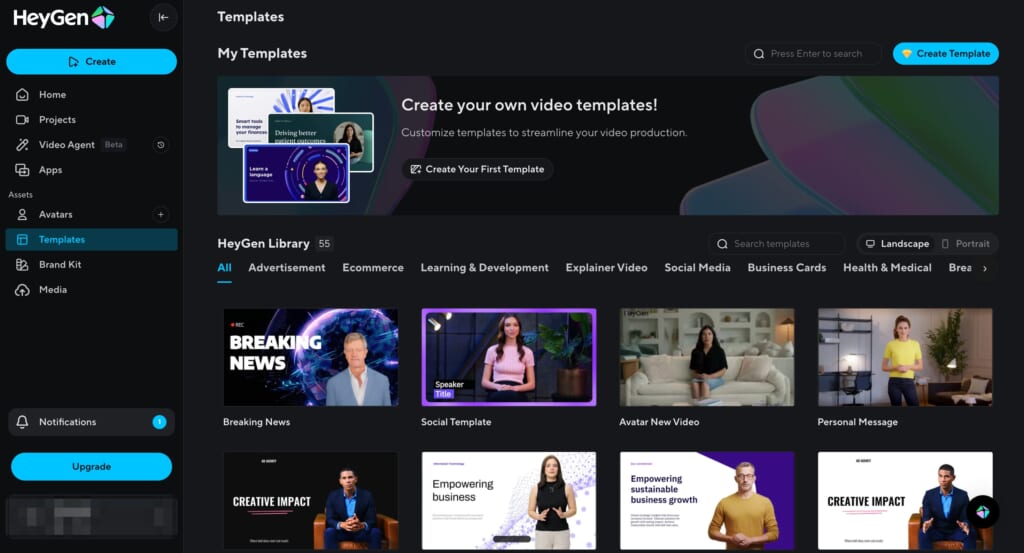Open Brand Kit
The width and height of the screenshot is (1024, 553).
(x=91, y=264)
